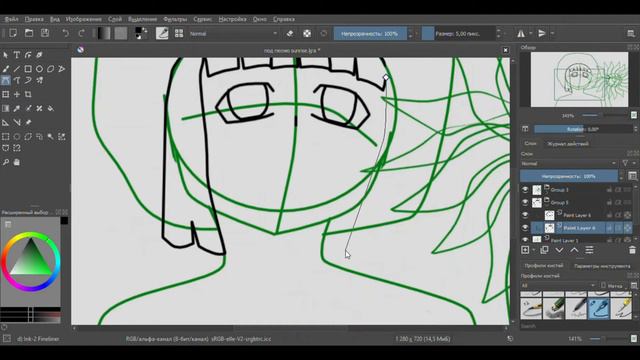Select the shape selection arrow tool
The image size is (640, 360).
[x=6, y=55]
